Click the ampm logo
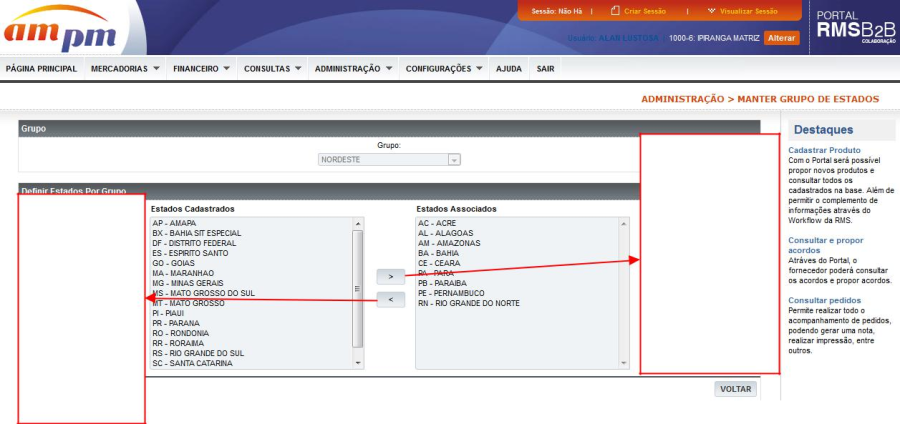900x424 pixels. (60, 28)
